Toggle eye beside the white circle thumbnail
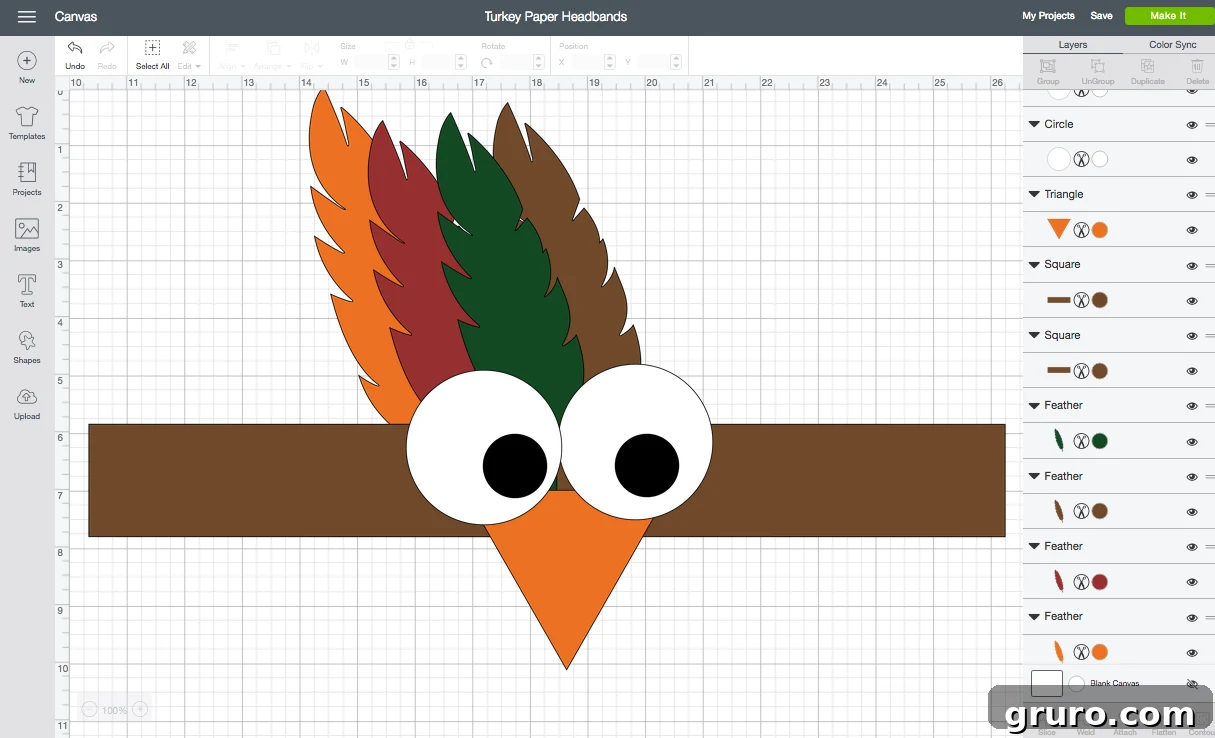 [x=1192, y=160]
